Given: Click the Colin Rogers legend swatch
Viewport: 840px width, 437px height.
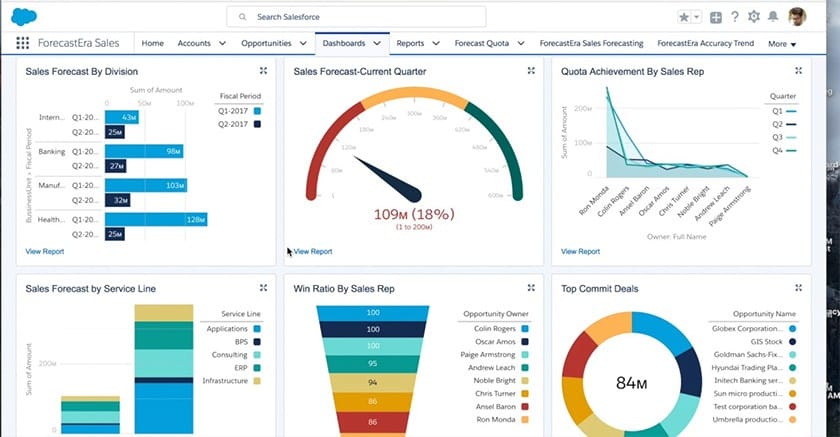Looking at the screenshot, I should [x=525, y=329].
